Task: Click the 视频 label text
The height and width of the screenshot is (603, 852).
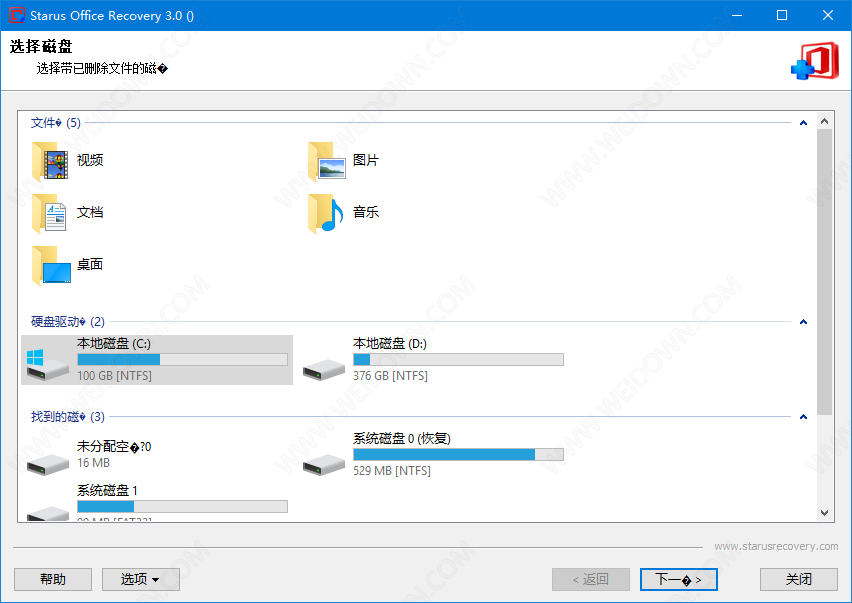Action: (x=90, y=160)
